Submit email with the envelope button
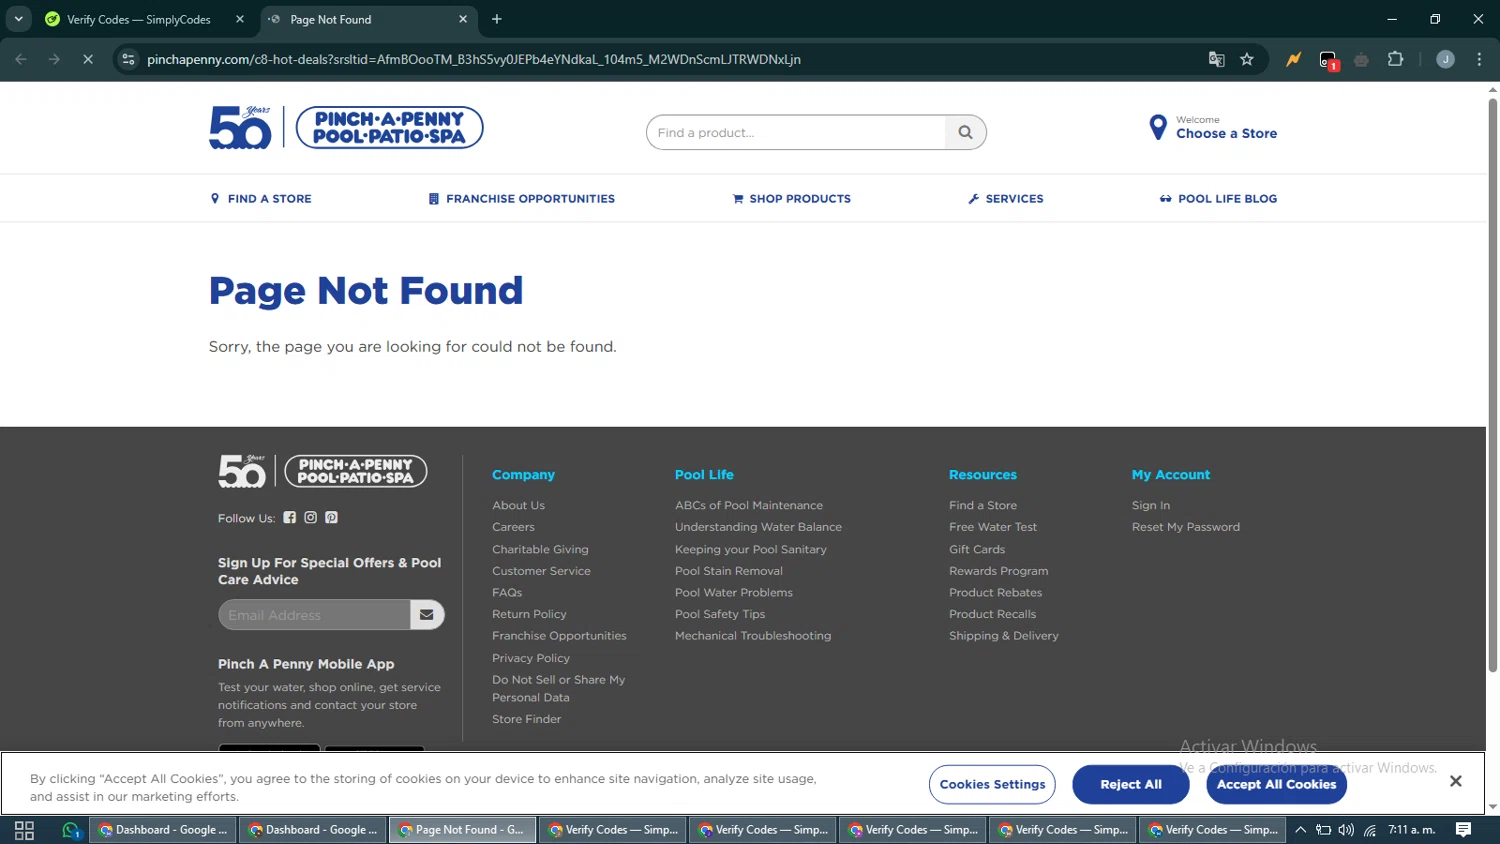1500x844 pixels. (x=427, y=615)
